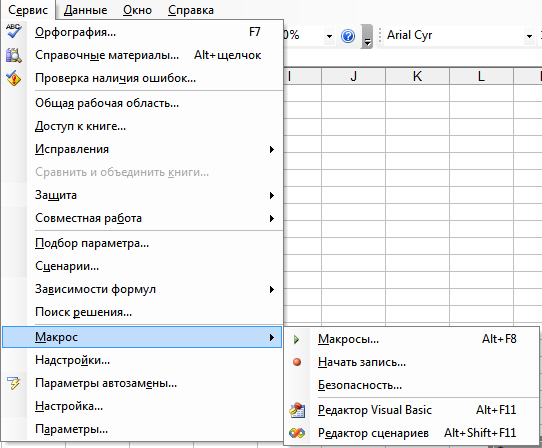Click the Visual Basic editor icon
The height and width of the screenshot is (448, 542).
pyautogui.click(x=297, y=410)
